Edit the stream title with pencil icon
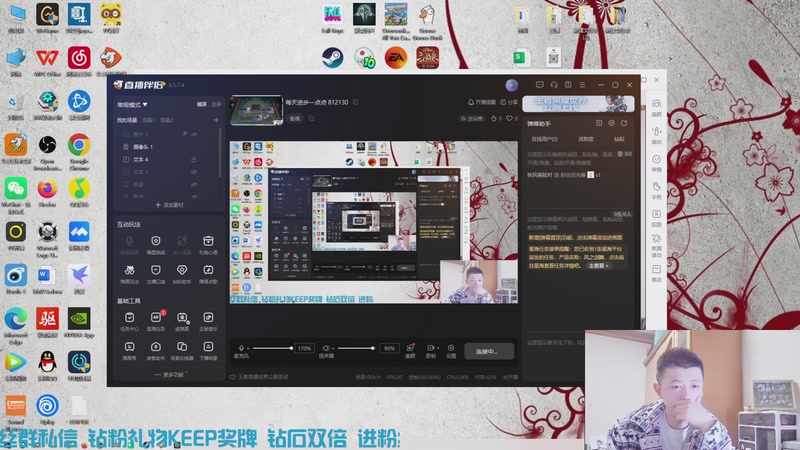This screenshot has width=800, height=450. click(356, 102)
